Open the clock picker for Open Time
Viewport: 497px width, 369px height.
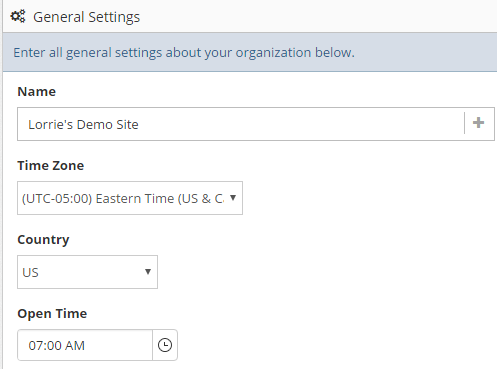pyautogui.click(x=165, y=345)
